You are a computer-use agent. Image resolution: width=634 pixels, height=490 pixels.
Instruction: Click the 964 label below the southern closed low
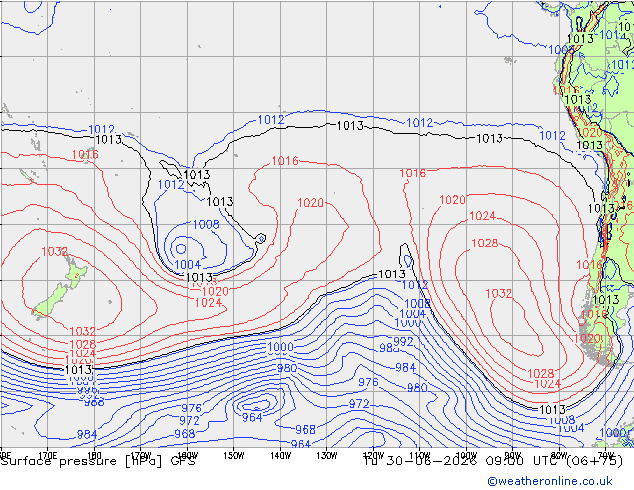(252, 417)
